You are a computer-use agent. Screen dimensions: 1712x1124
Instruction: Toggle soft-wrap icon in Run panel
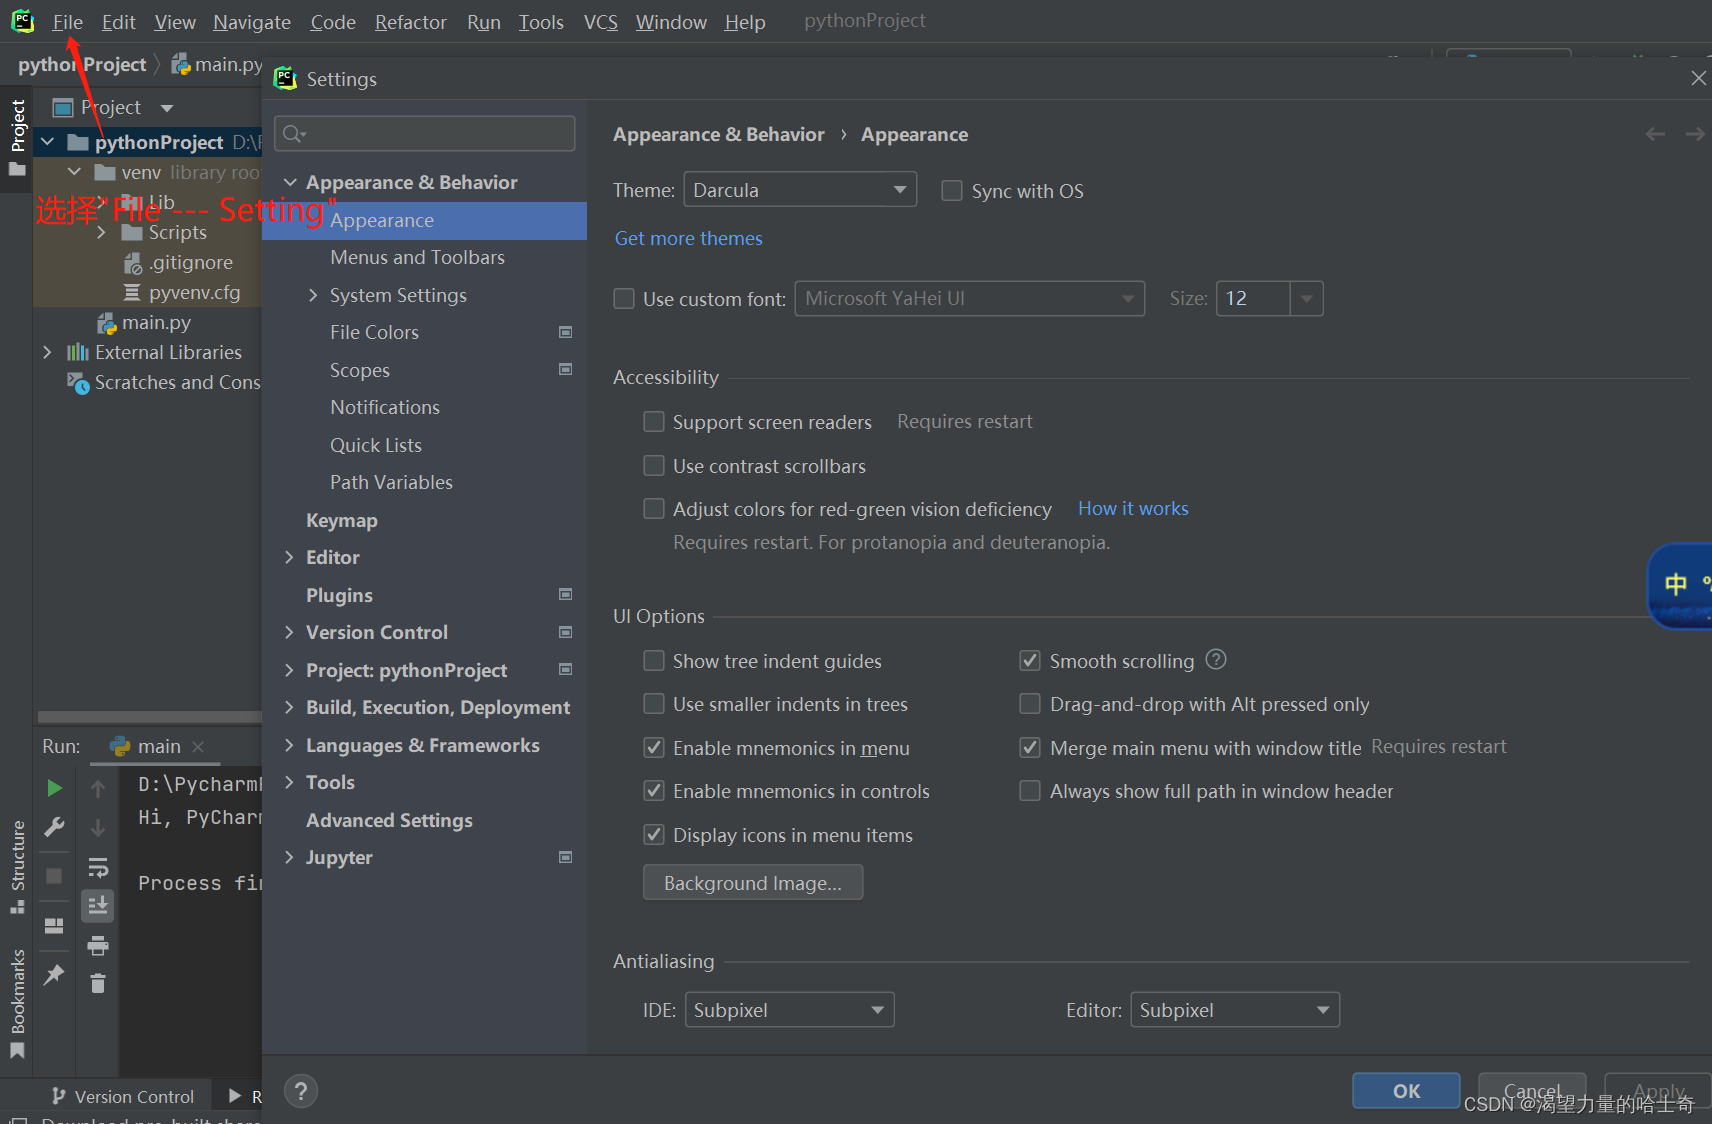tap(98, 867)
